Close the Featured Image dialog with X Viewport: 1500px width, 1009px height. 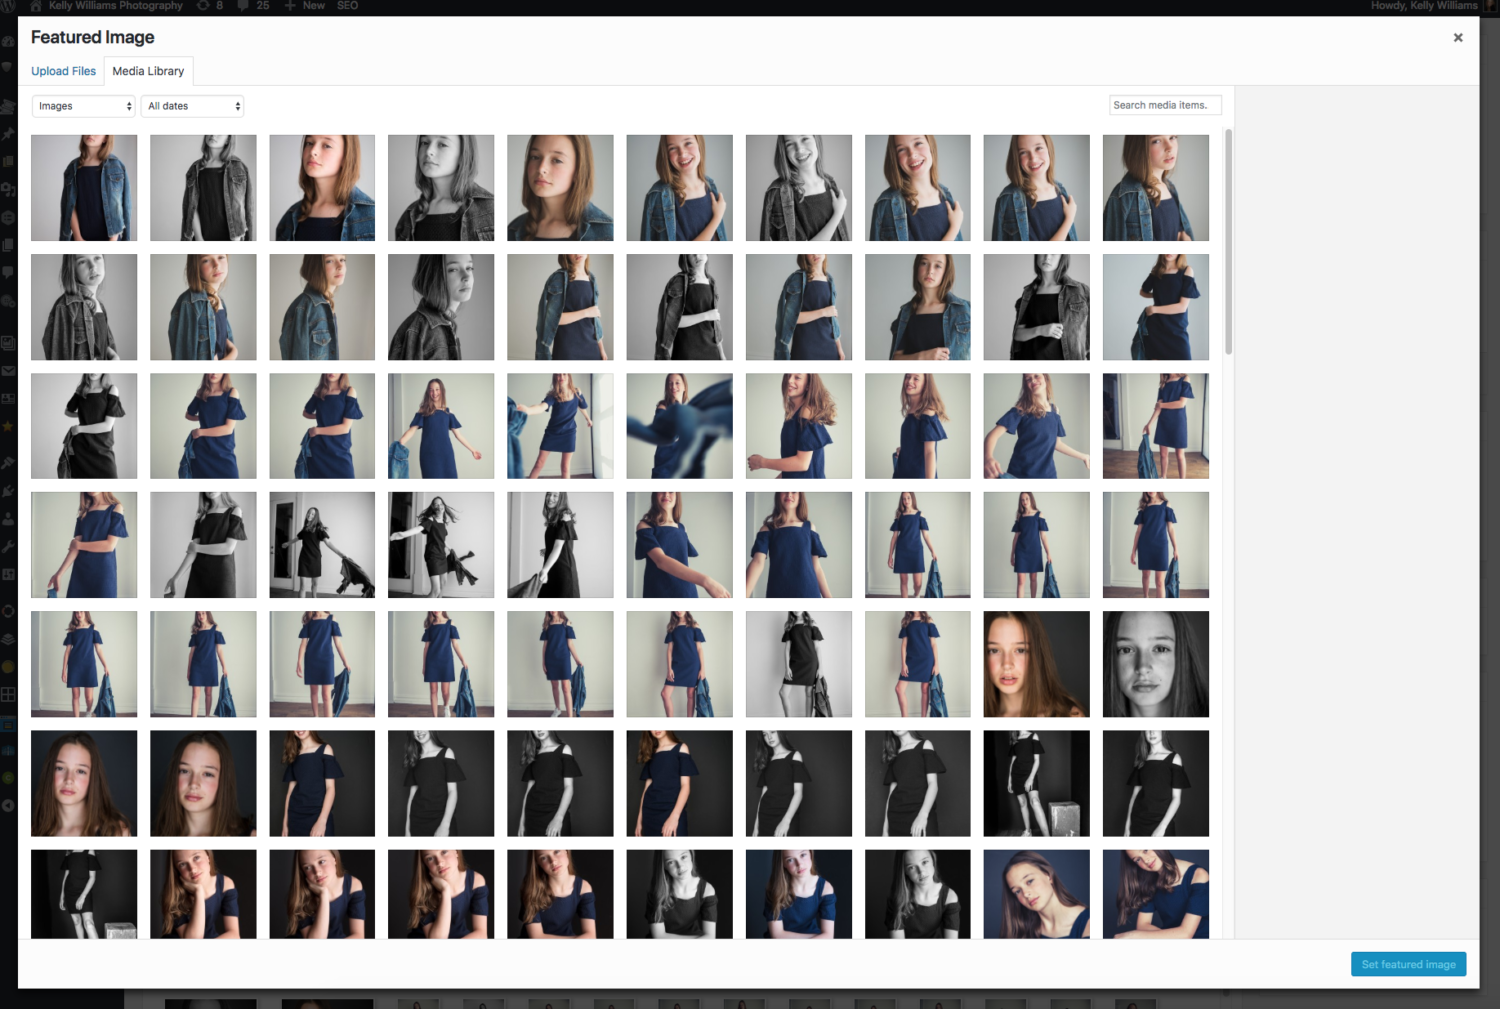pos(1458,38)
